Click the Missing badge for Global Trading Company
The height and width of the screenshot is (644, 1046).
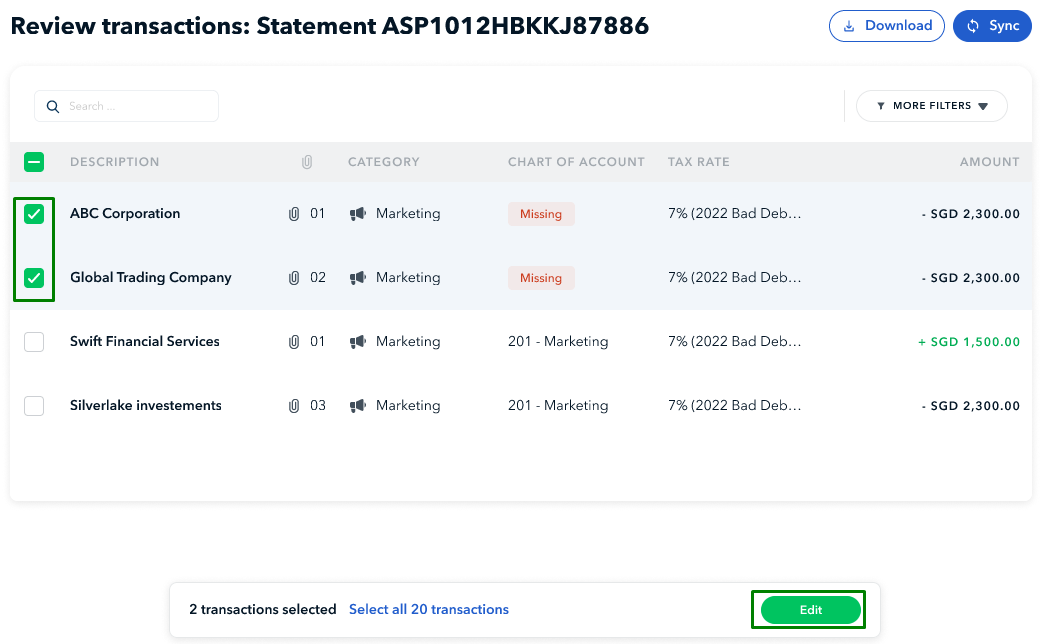(x=541, y=278)
